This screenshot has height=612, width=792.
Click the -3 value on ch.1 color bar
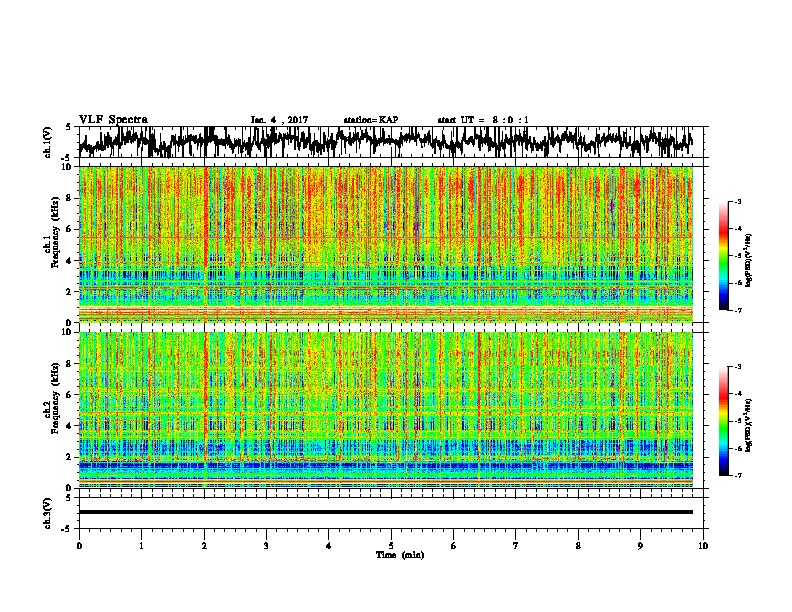click(737, 202)
